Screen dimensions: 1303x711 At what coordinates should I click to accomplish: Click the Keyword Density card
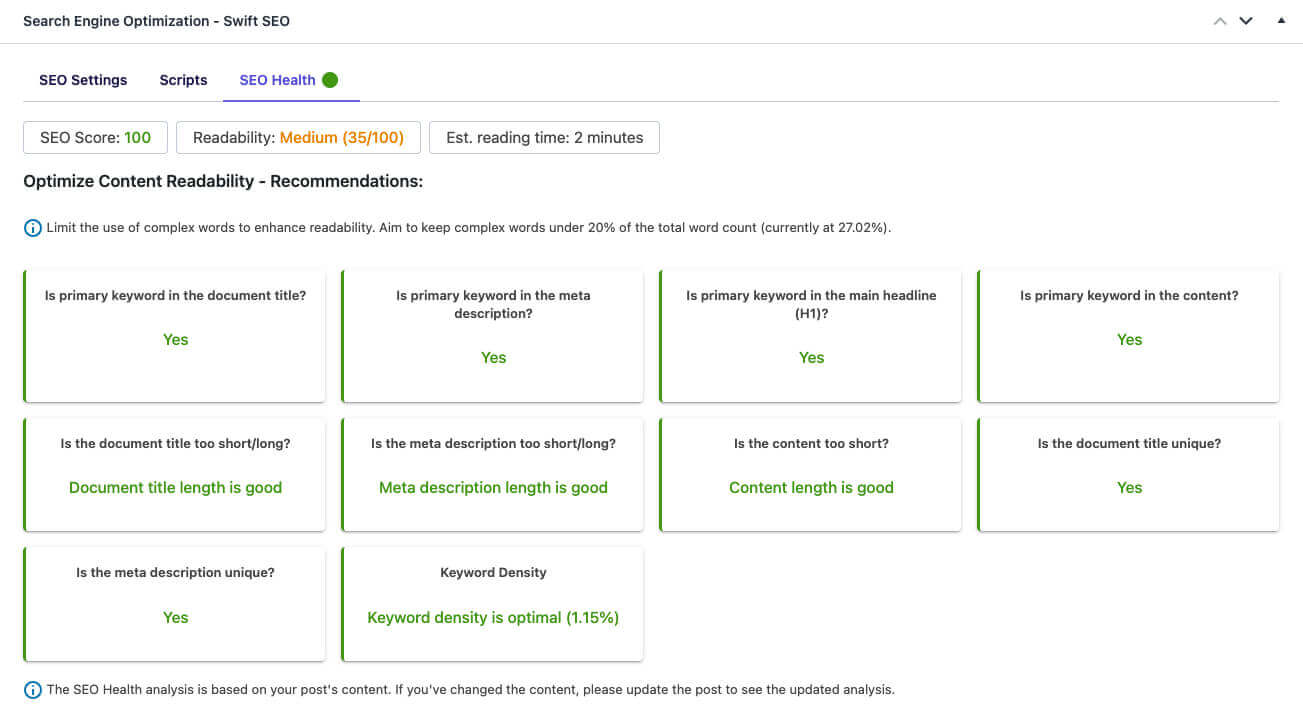[x=493, y=604]
